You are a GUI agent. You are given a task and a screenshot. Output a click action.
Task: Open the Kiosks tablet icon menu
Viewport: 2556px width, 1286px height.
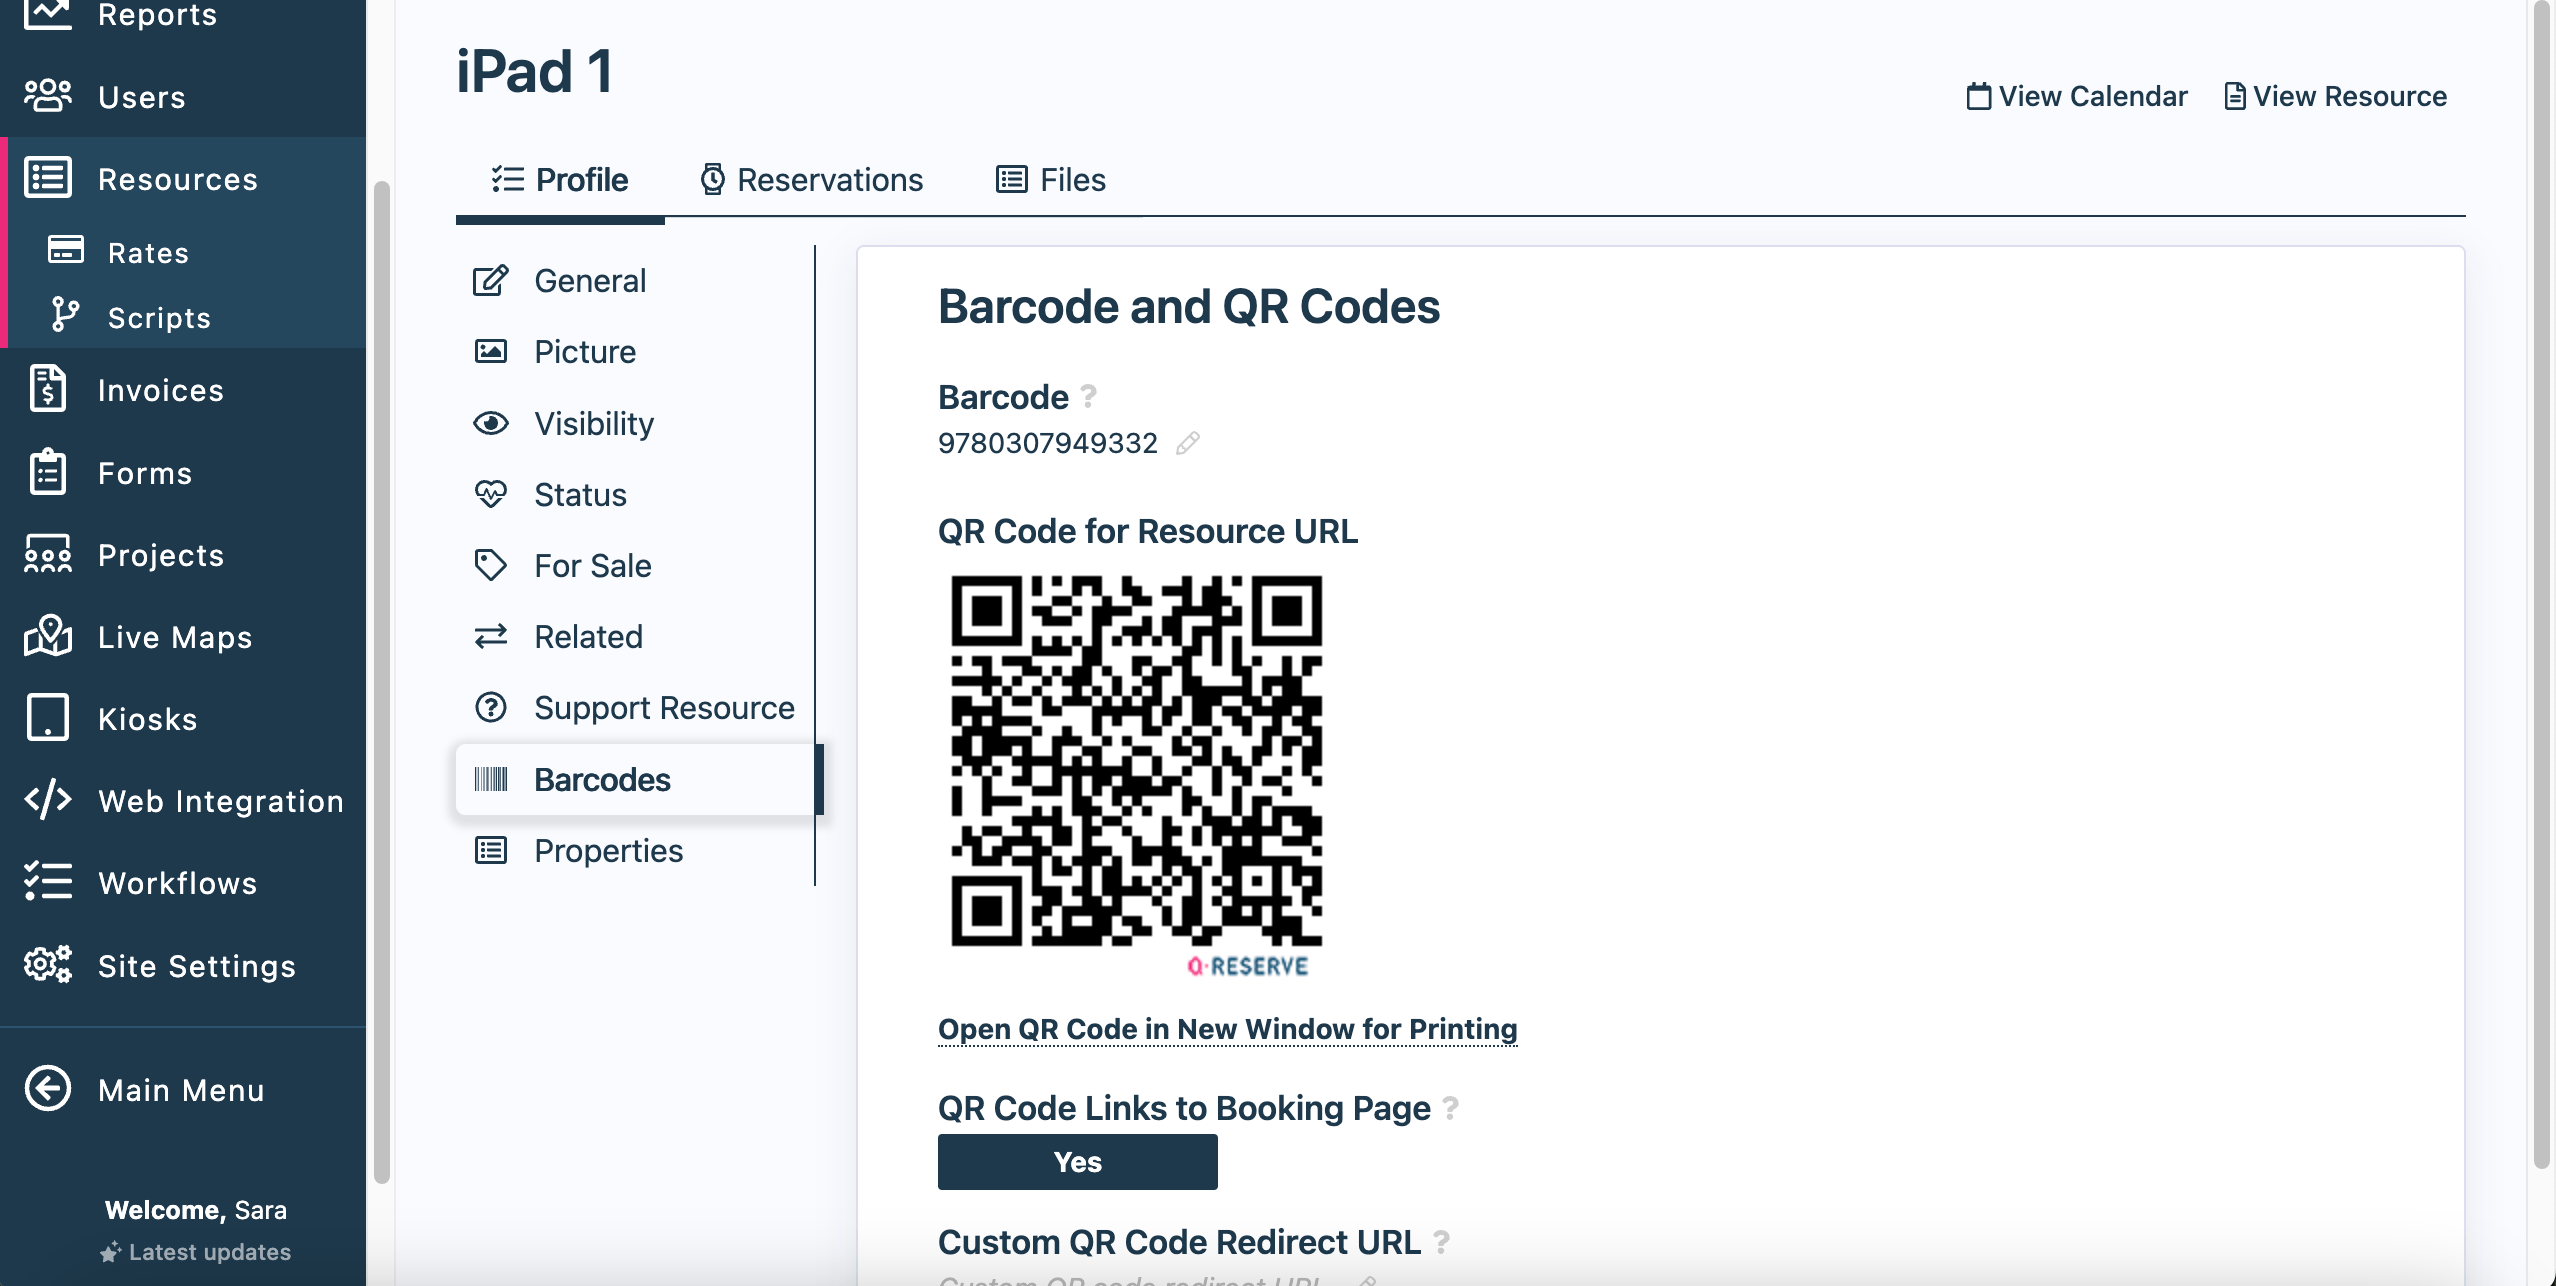point(47,718)
